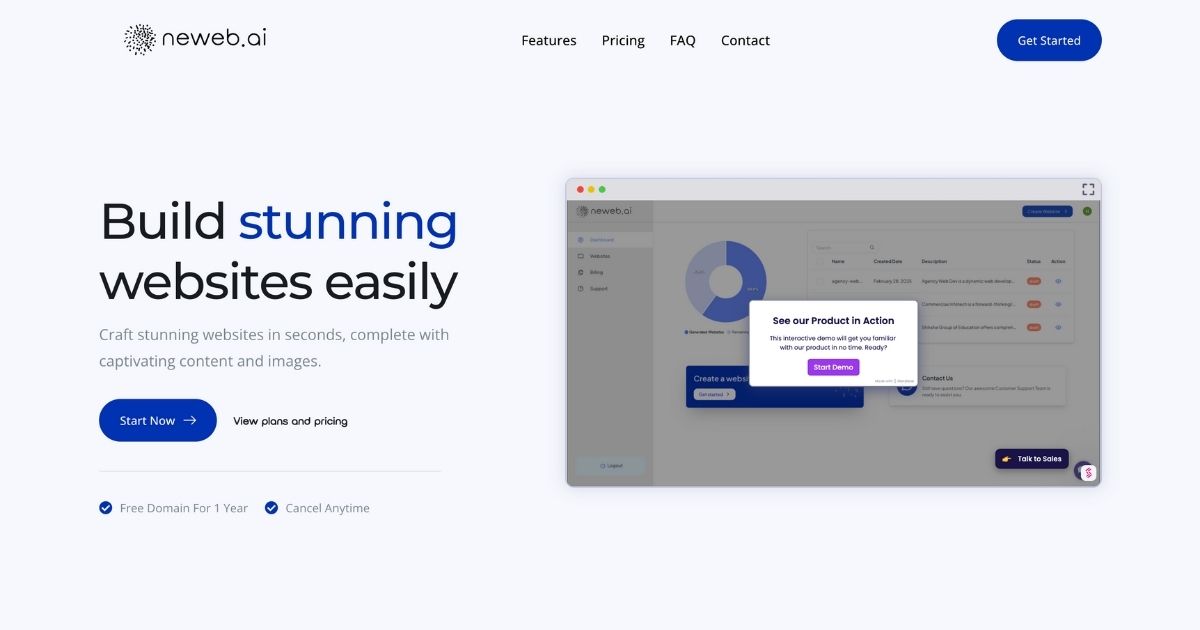The height and width of the screenshot is (630, 1200).
Task: Click the Storylane badge icon in demo corner
Action: click(1088, 472)
